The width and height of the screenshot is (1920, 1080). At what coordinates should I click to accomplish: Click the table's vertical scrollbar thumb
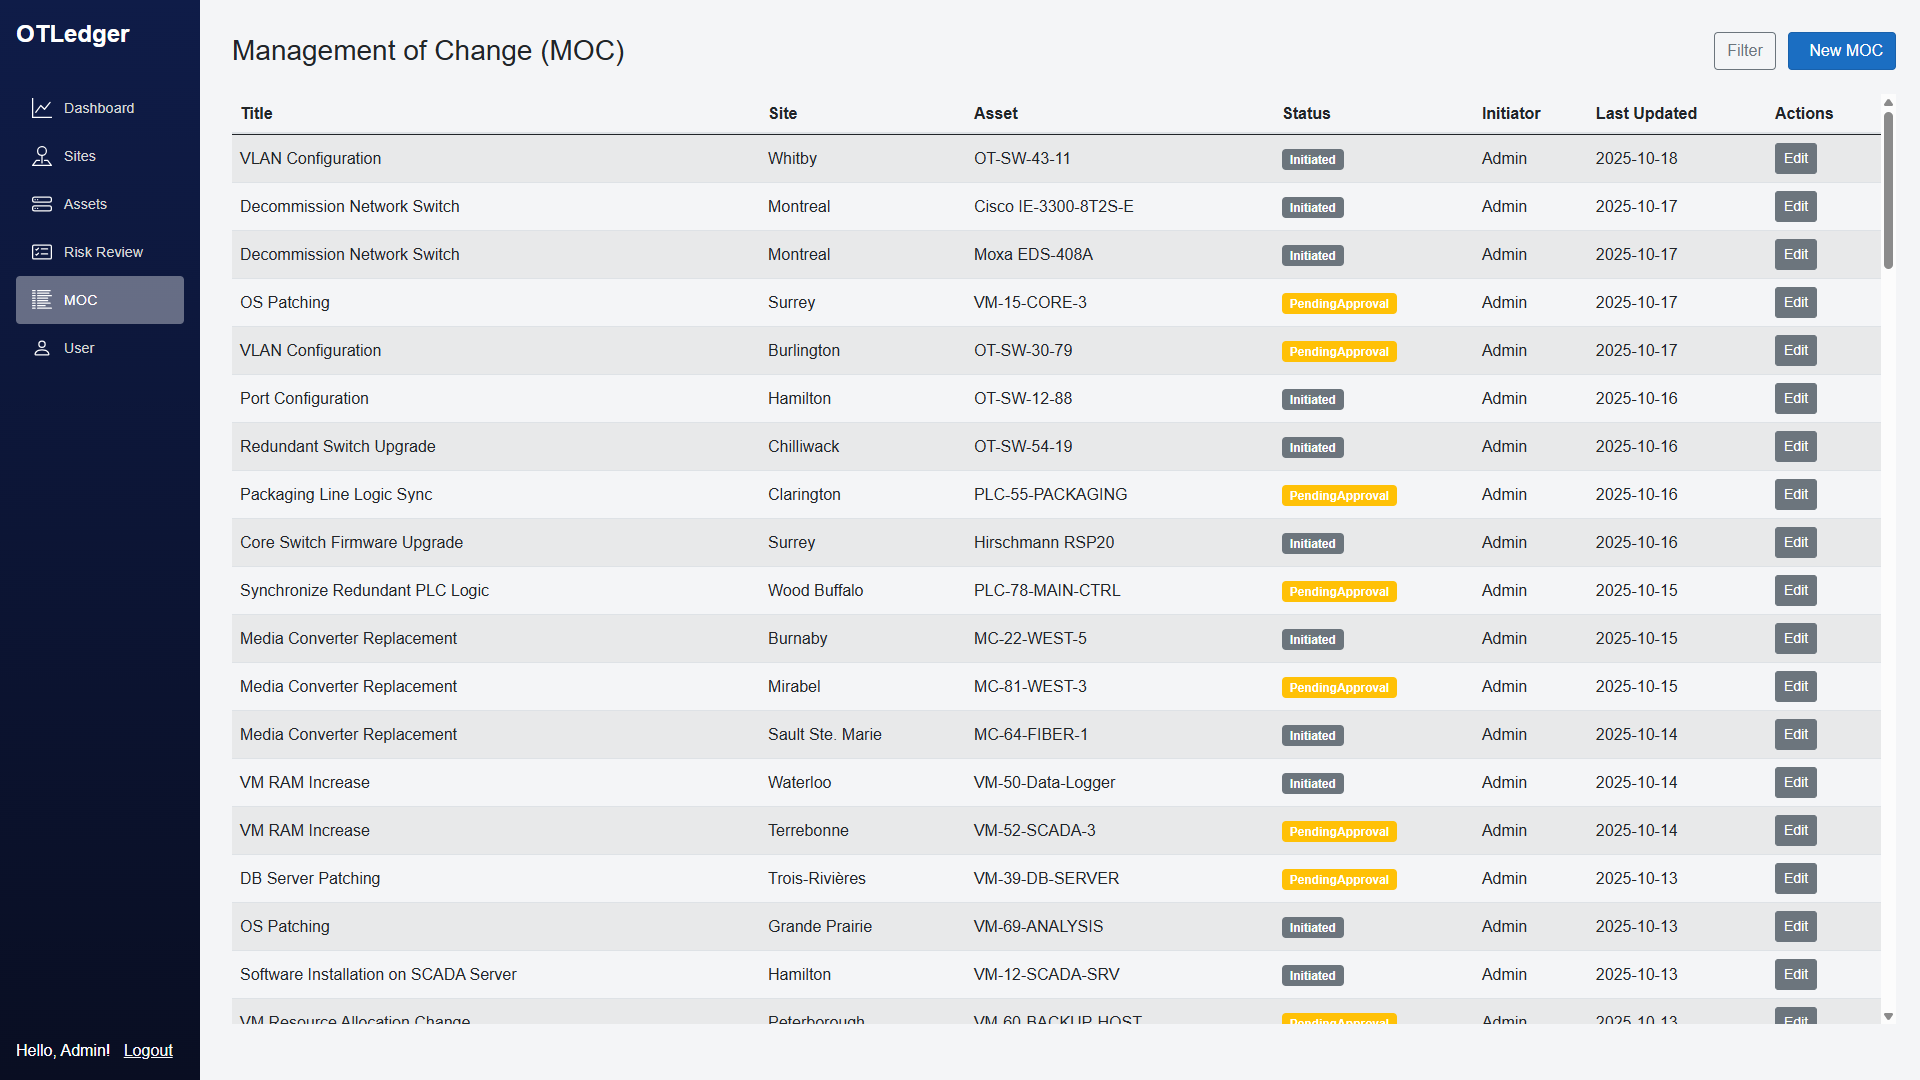pyautogui.click(x=1888, y=190)
